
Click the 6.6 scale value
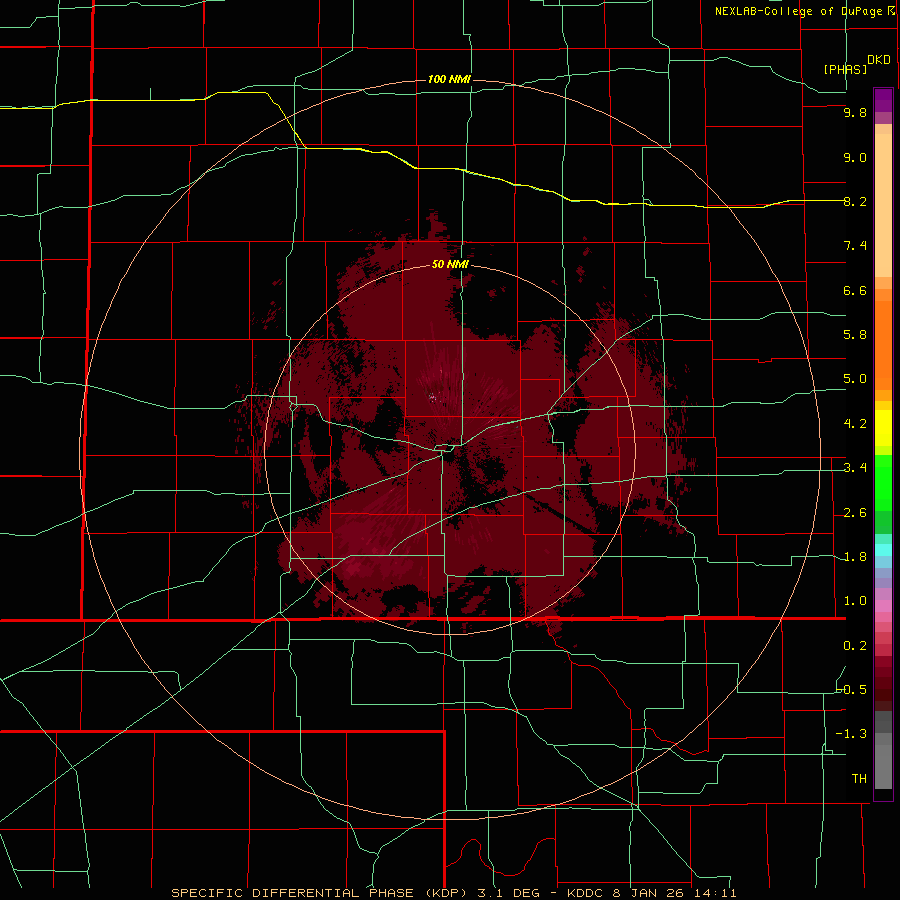pyautogui.click(x=855, y=290)
